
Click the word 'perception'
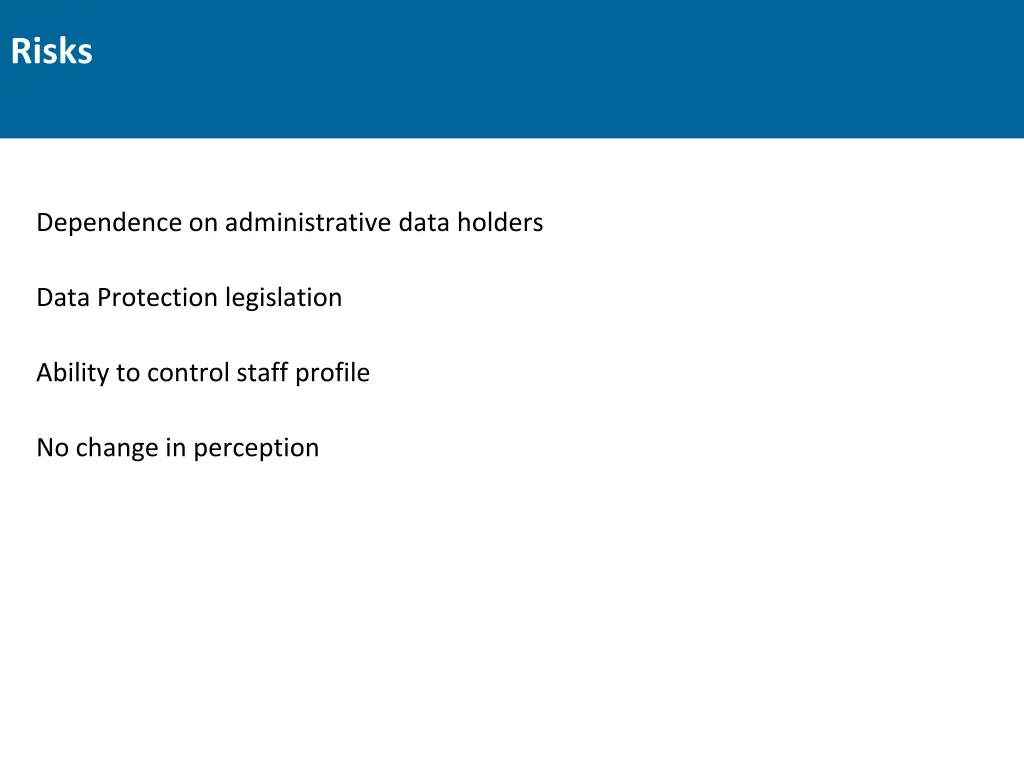[256, 448]
